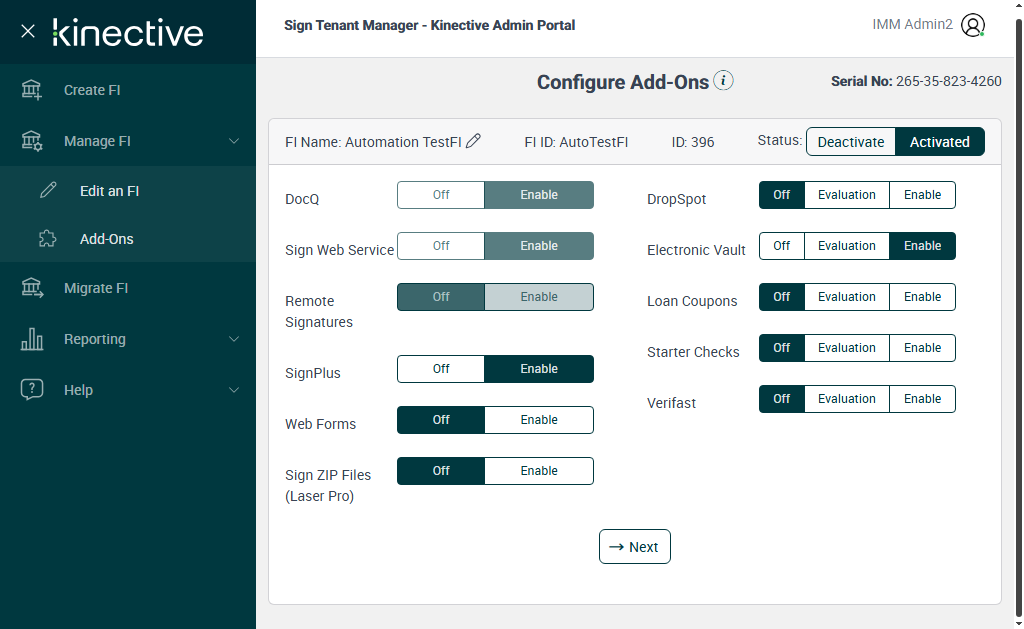Set SignPlus to Enable
The height and width of the screenshot is (629, 1024).
click(539, 368)
